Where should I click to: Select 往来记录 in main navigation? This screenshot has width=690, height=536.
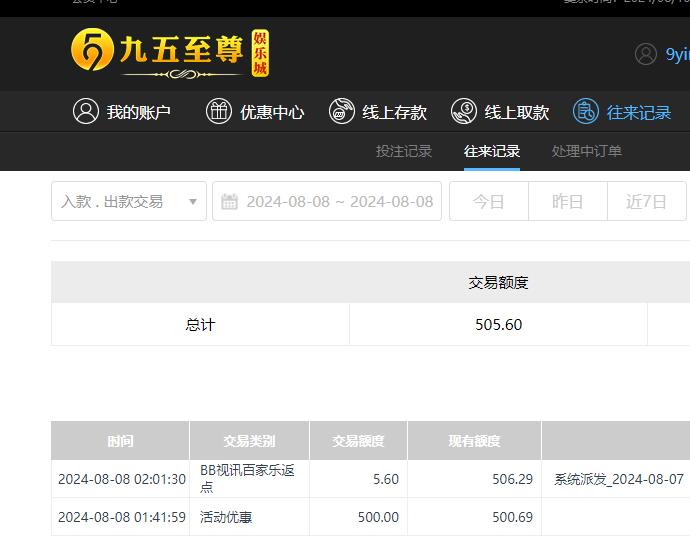coord(622,111)
